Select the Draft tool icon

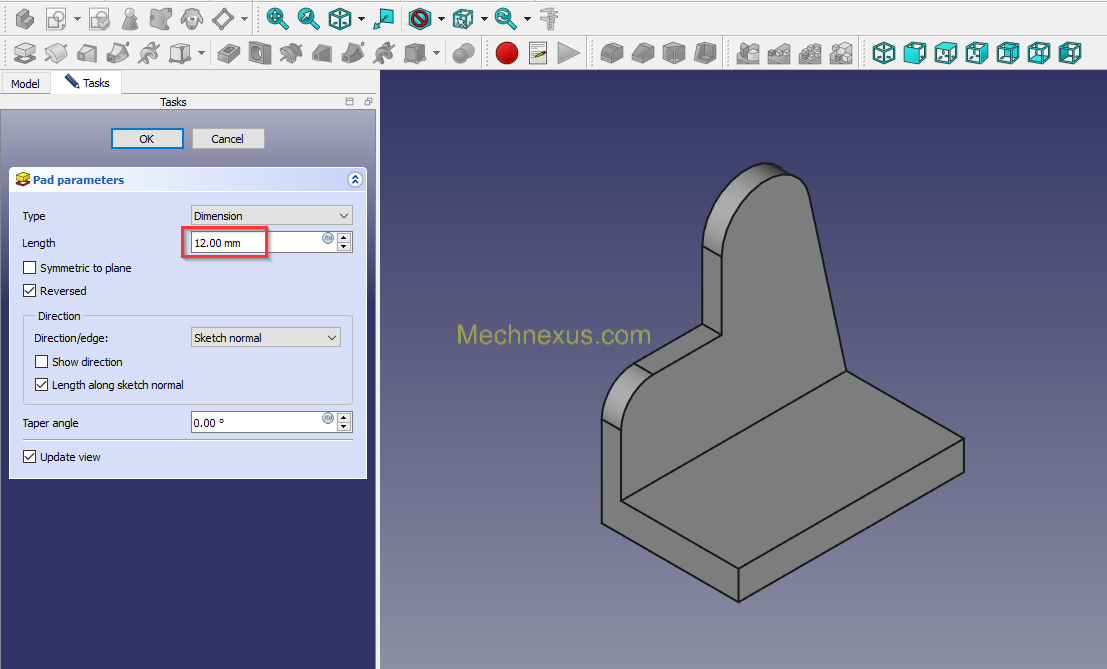pyautogui.click(x=674, y=54)
